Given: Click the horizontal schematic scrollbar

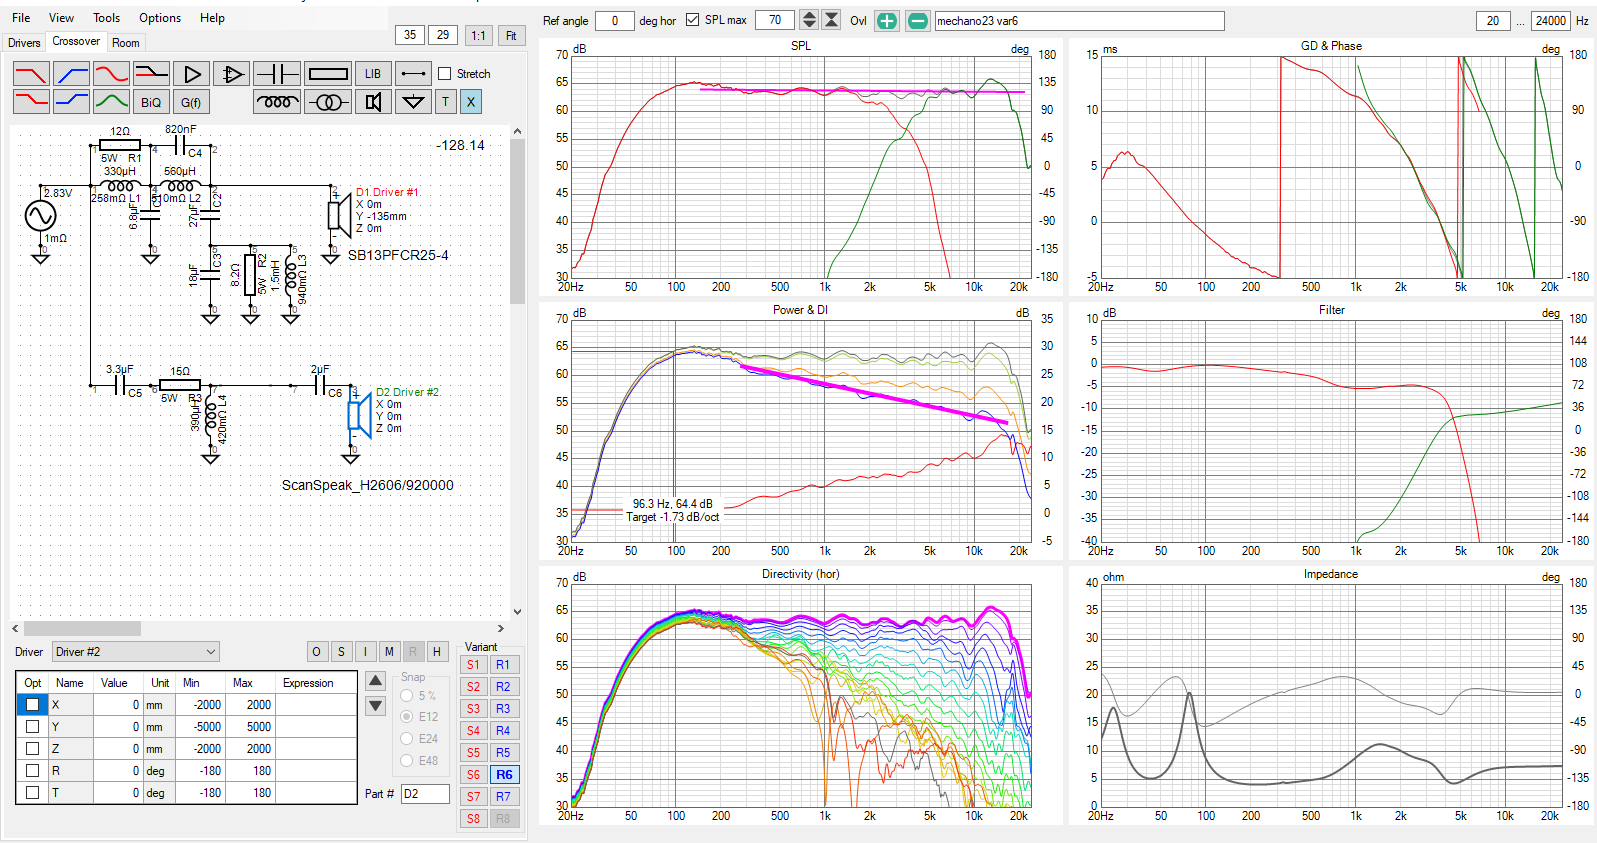Looking at the screenshot, I should [x=82, y=629].
